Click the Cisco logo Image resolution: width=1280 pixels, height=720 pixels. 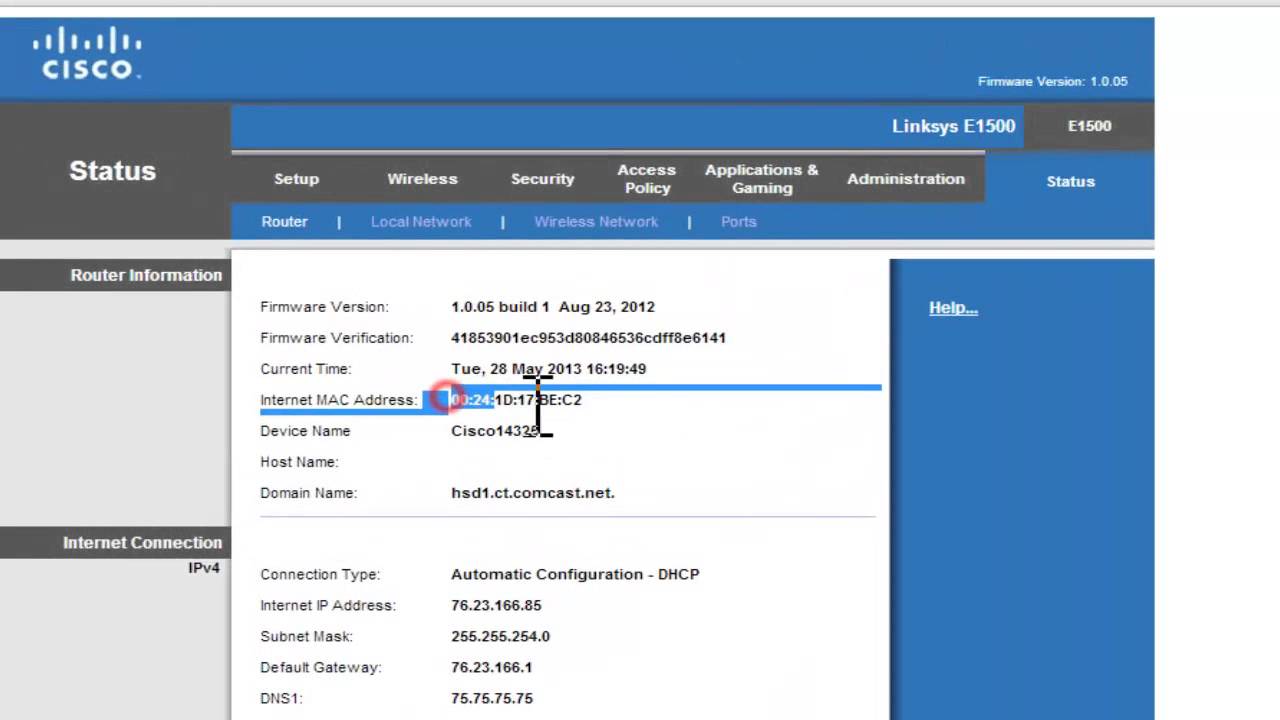[87, 55]
